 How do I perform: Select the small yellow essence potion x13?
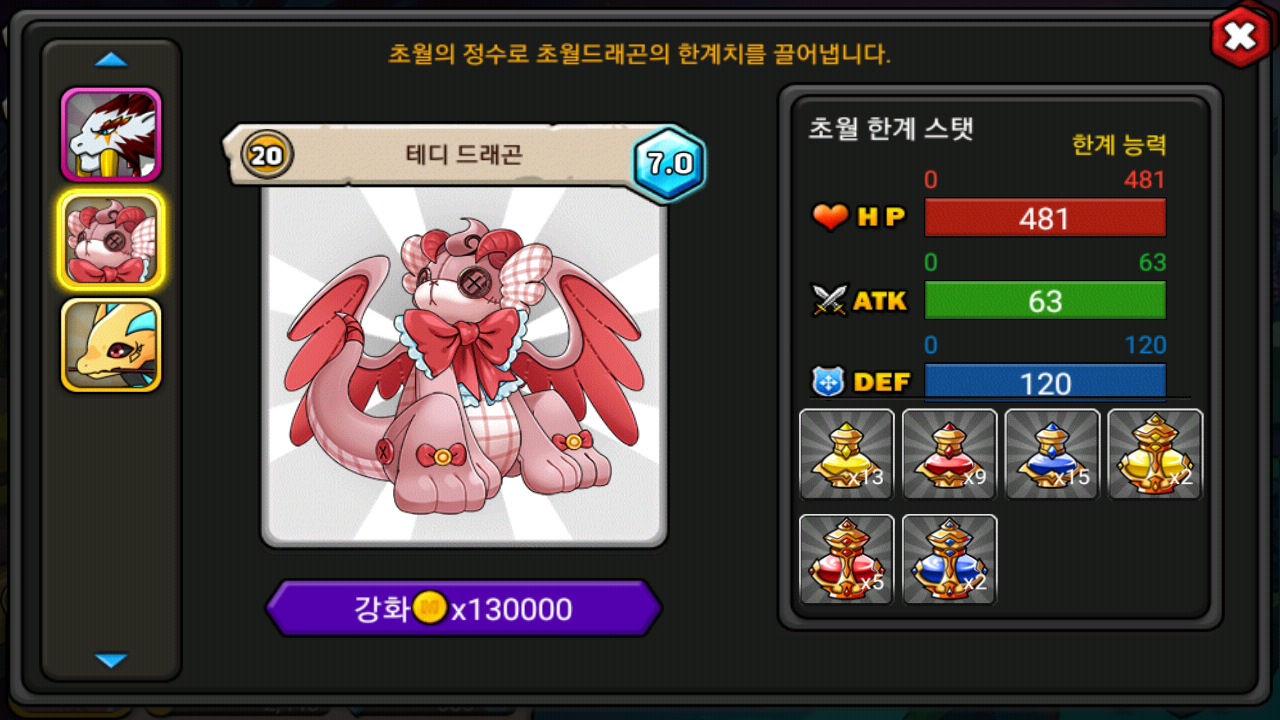pyautogui.click(x=847, y=454)
